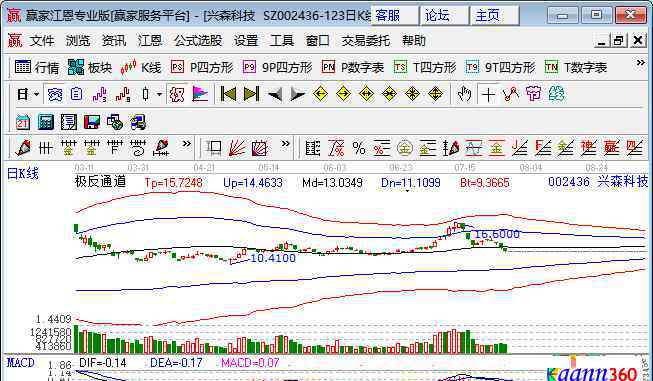
Task: Switch to K线 candlestick chart view
Action: [140, 67]
